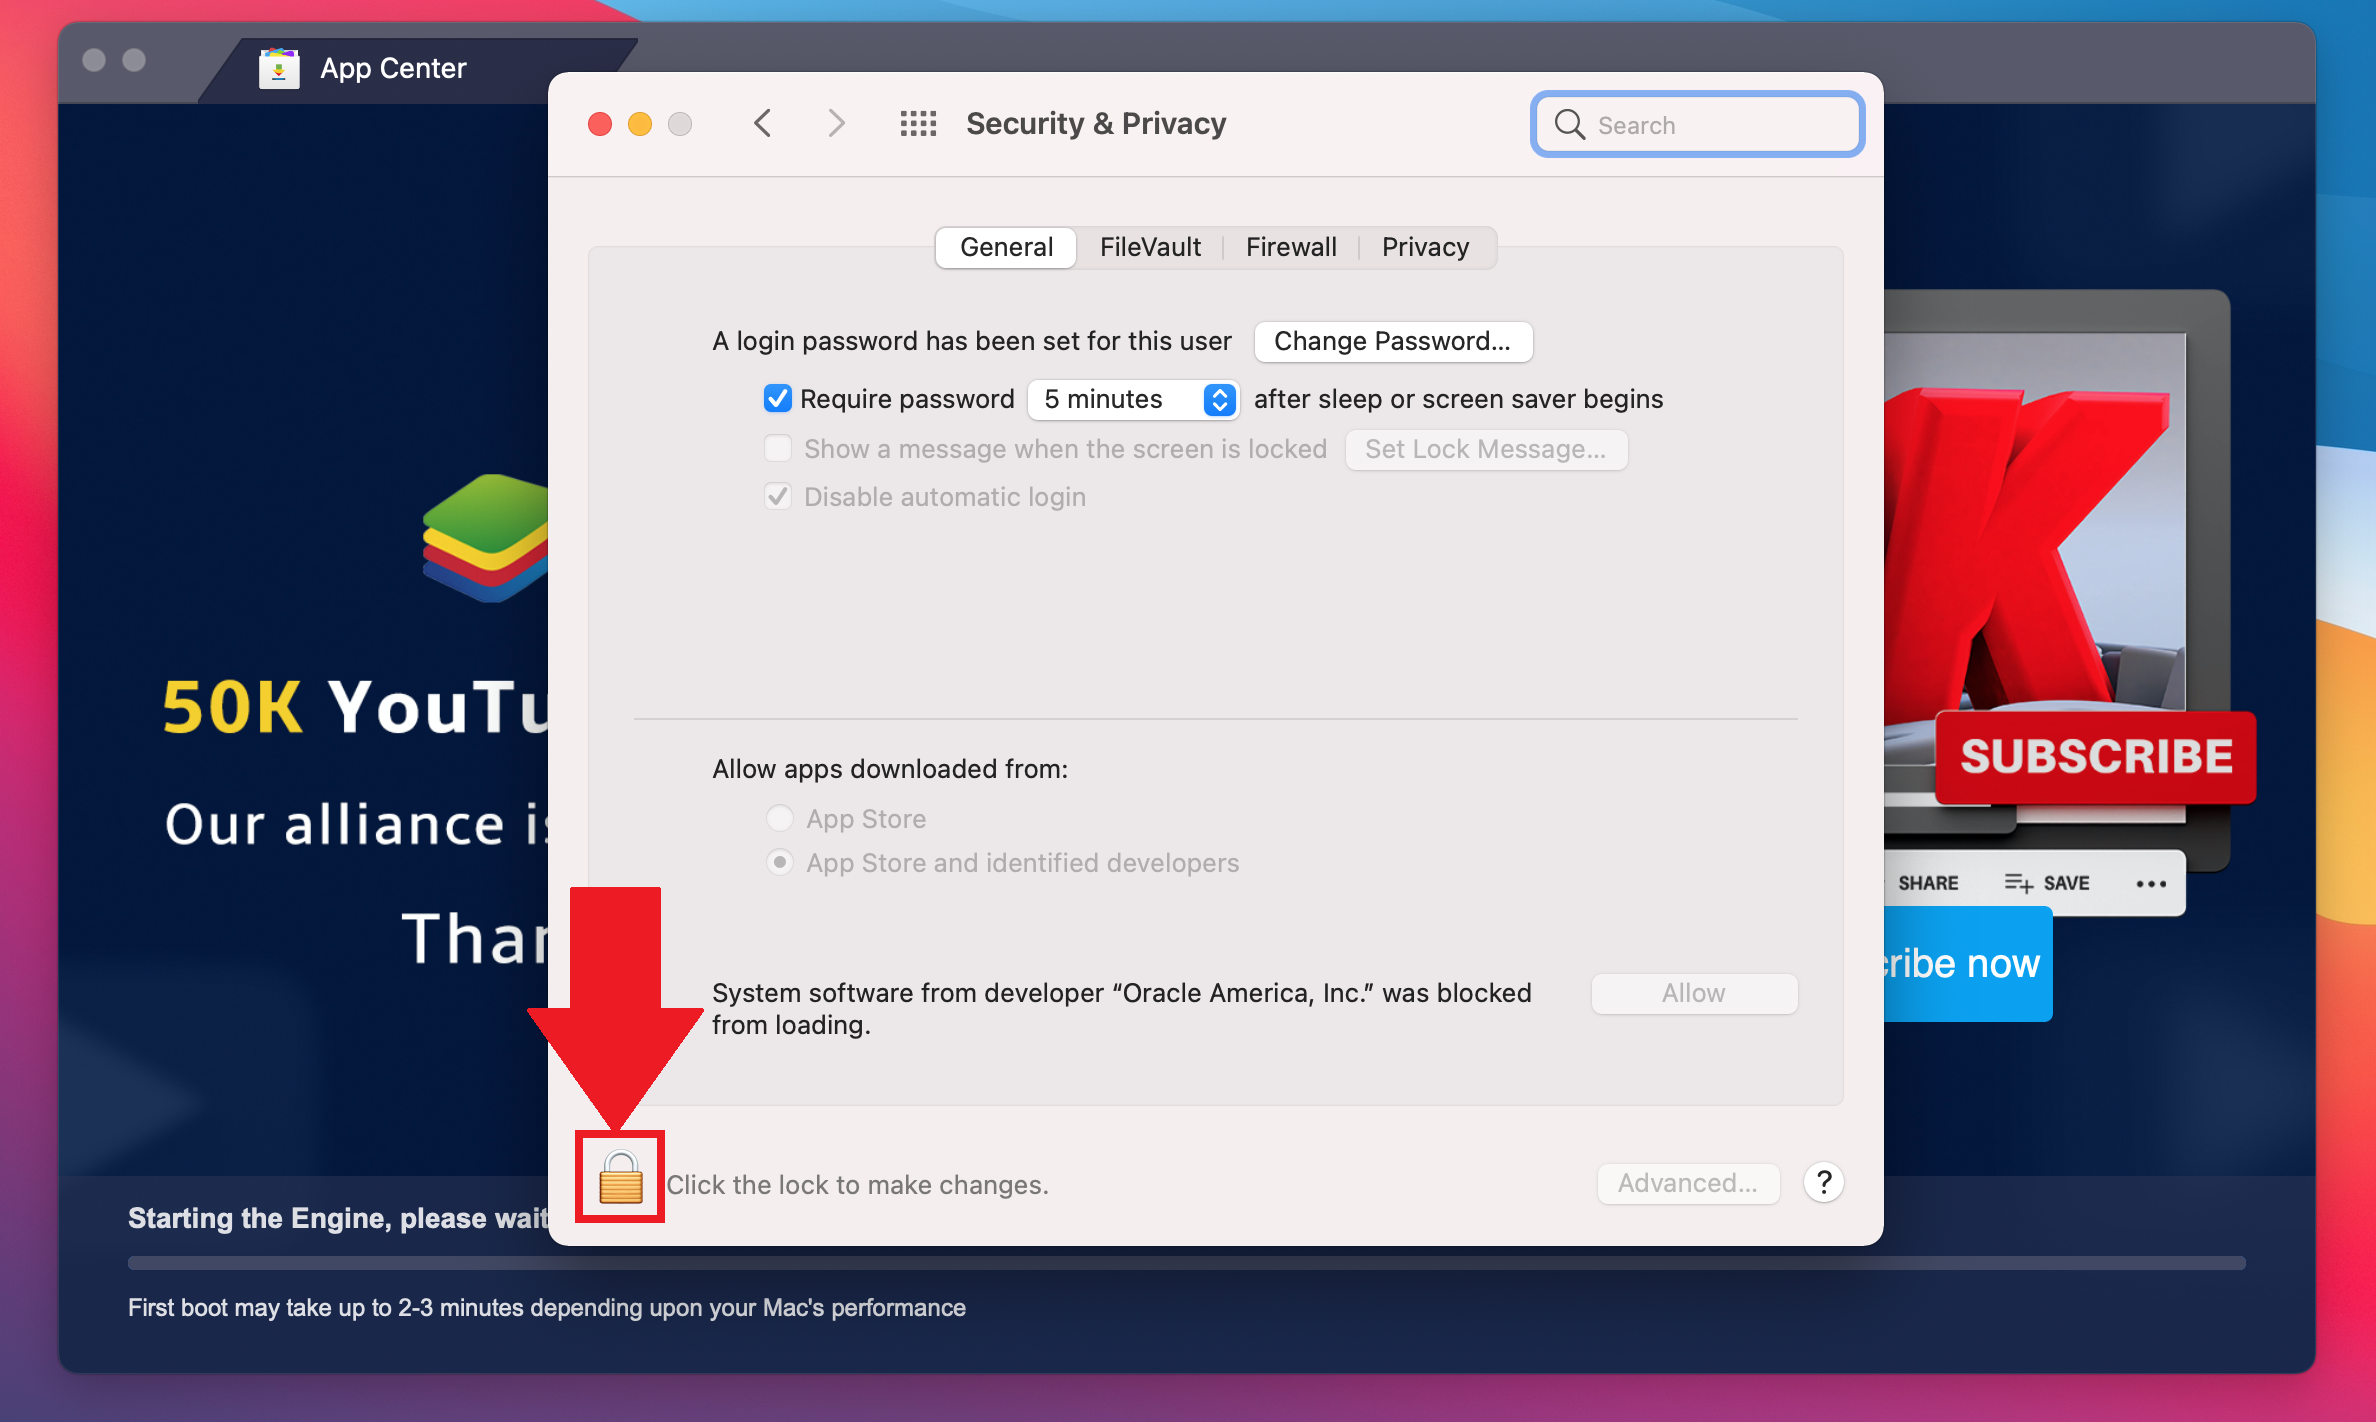Image resolution: width=2376 pixels, height=1422 pixels.
Task: Switch to the FileVault tab
Action: (x=1151, y=247)
